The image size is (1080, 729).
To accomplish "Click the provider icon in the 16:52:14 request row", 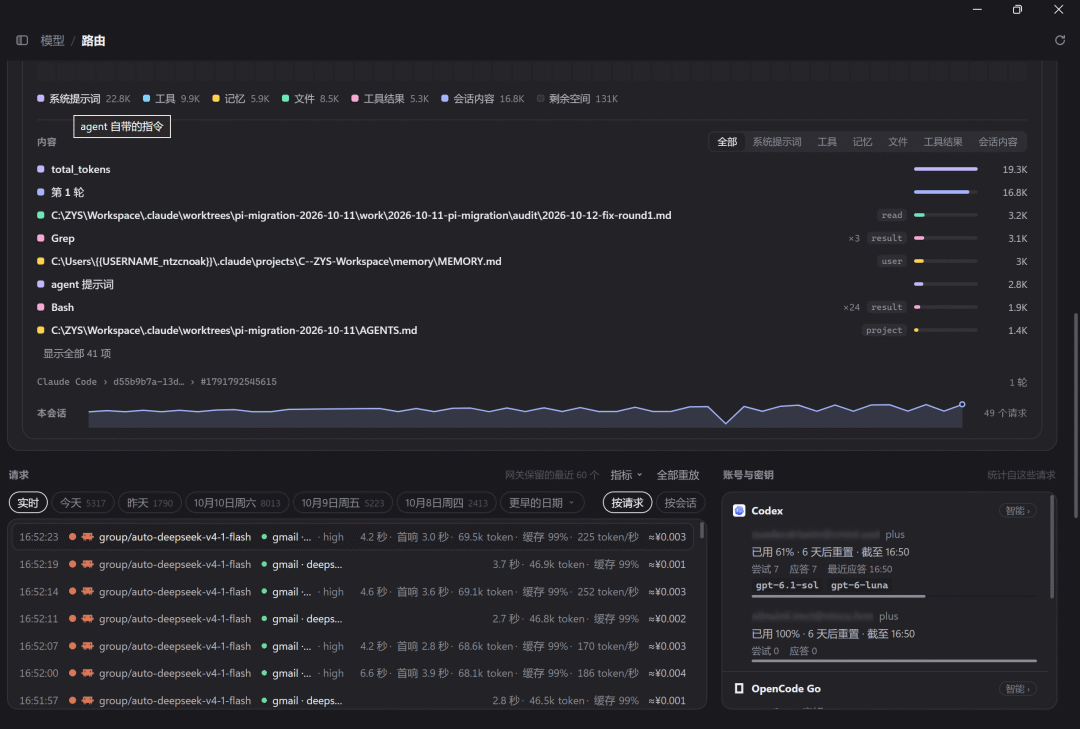I will coord(87,591).
